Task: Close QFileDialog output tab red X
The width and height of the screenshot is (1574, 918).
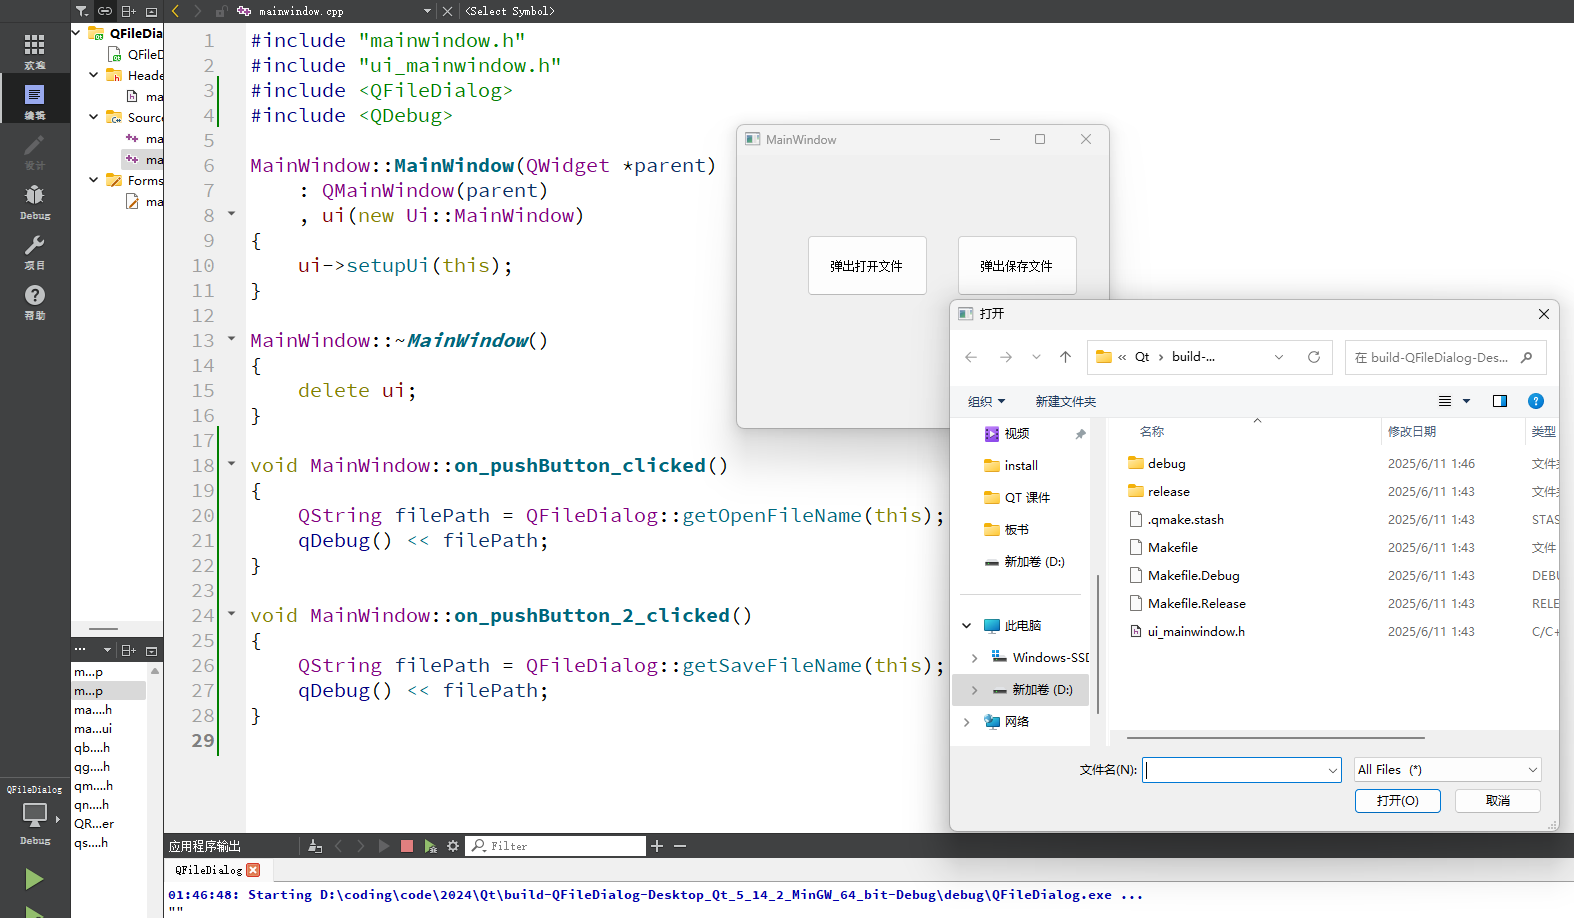Action: [x=253, y=870]
